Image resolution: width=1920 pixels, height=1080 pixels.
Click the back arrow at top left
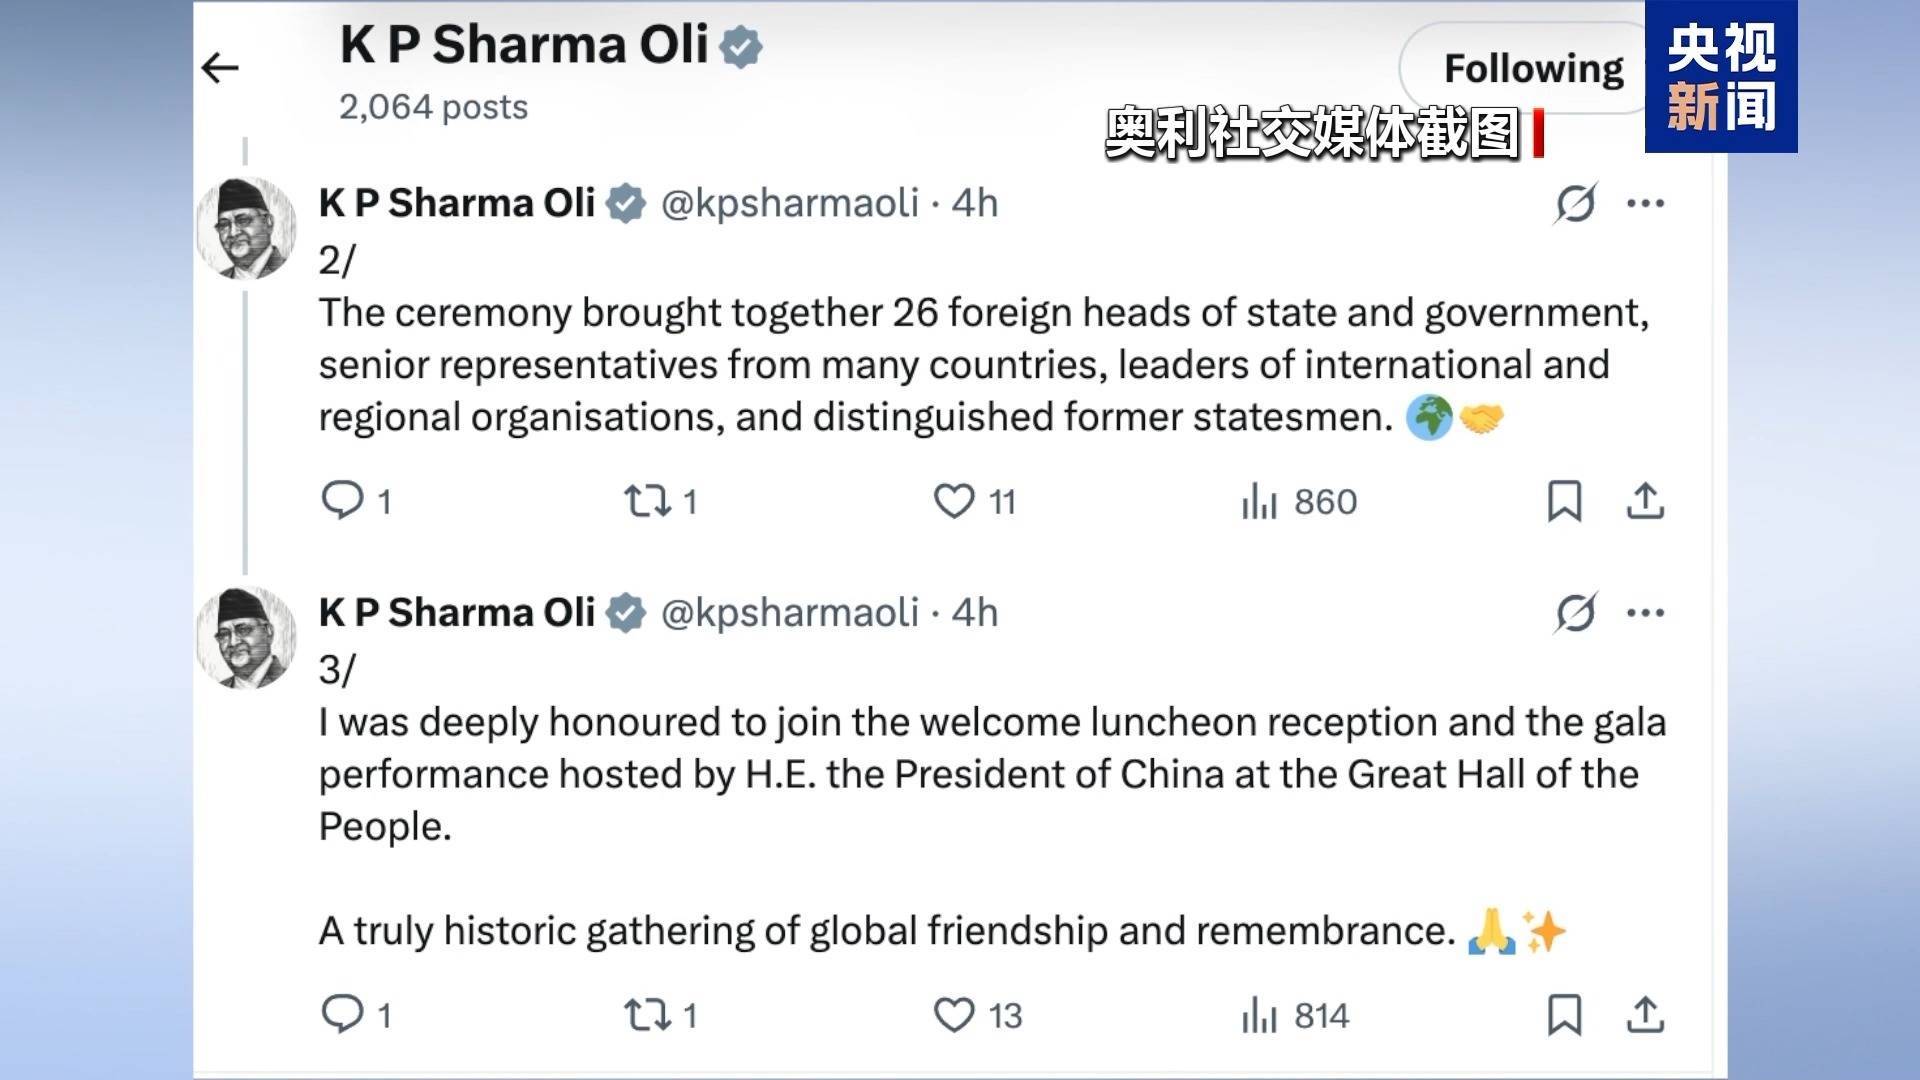220,68
